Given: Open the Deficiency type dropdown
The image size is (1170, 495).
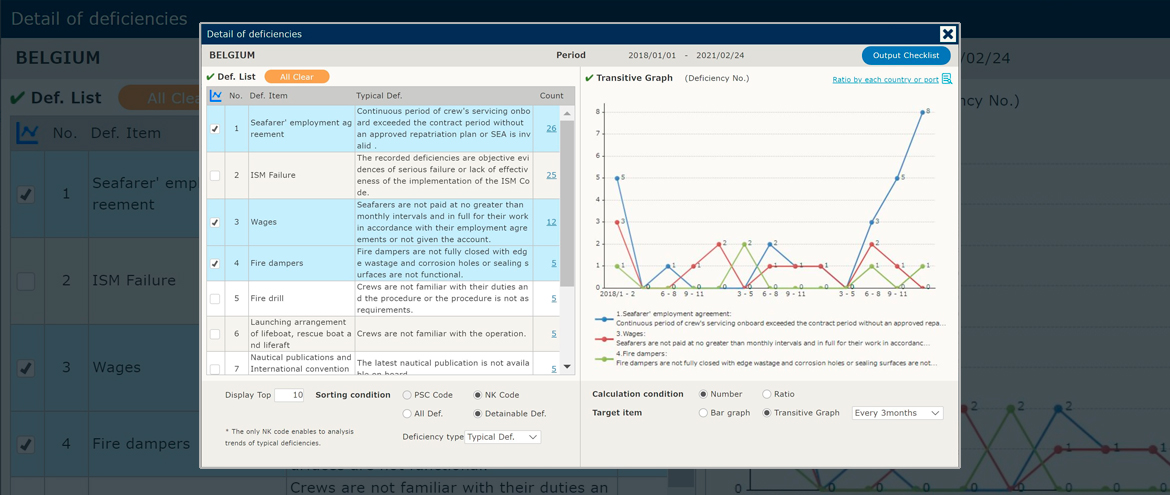Looking at the screenshot, I should click(503, 438).
